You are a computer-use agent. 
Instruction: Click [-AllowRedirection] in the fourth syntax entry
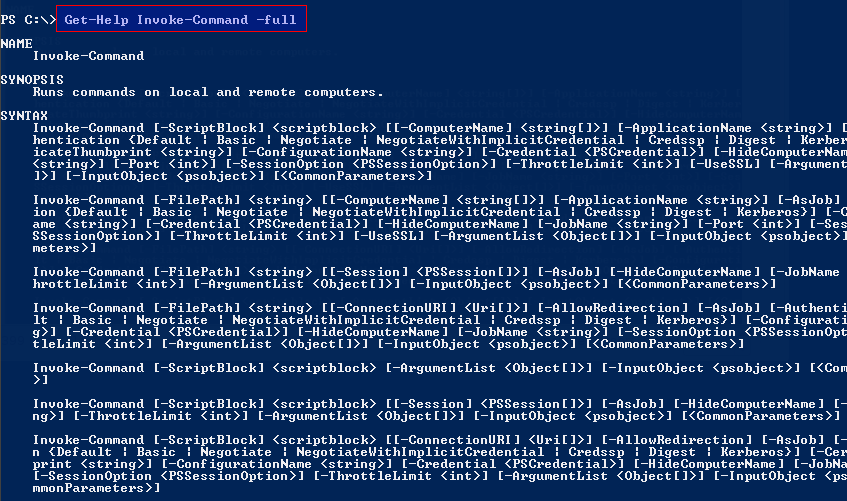[x=613, y=308]
